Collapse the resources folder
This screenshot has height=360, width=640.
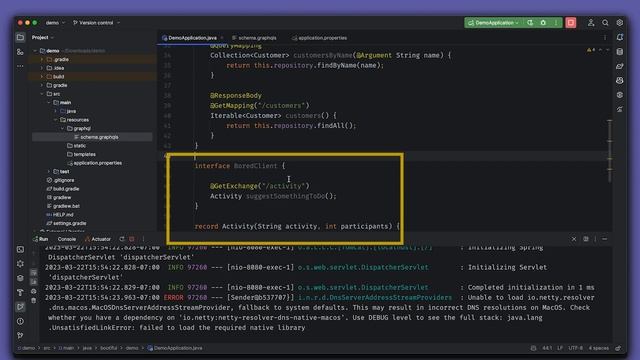tap(56, 120)
